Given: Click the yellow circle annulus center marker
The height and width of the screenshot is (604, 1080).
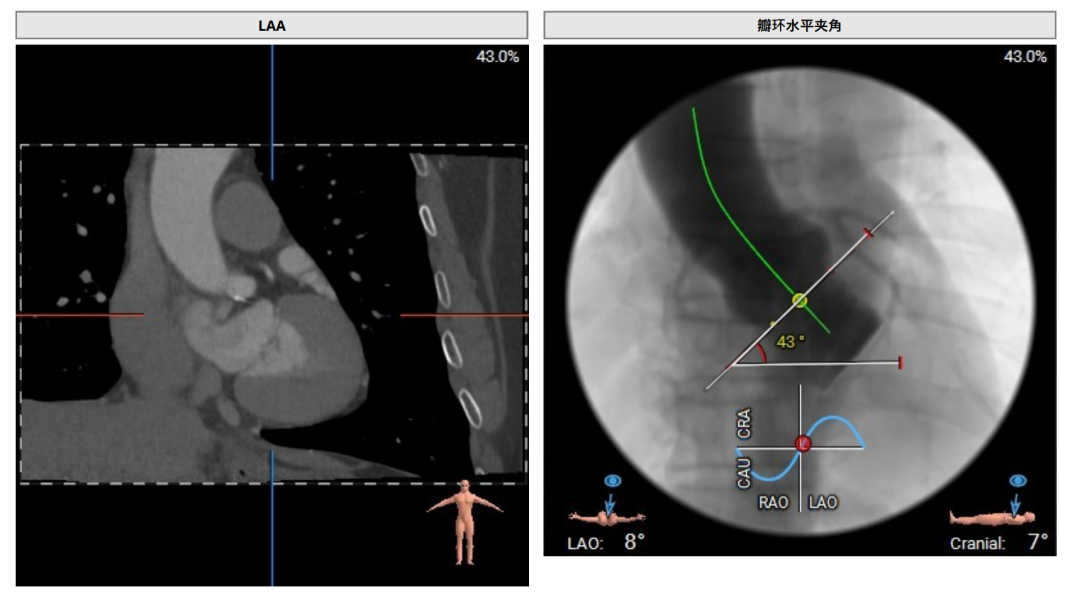Looking at the screenshot, I should coord(799,300).
